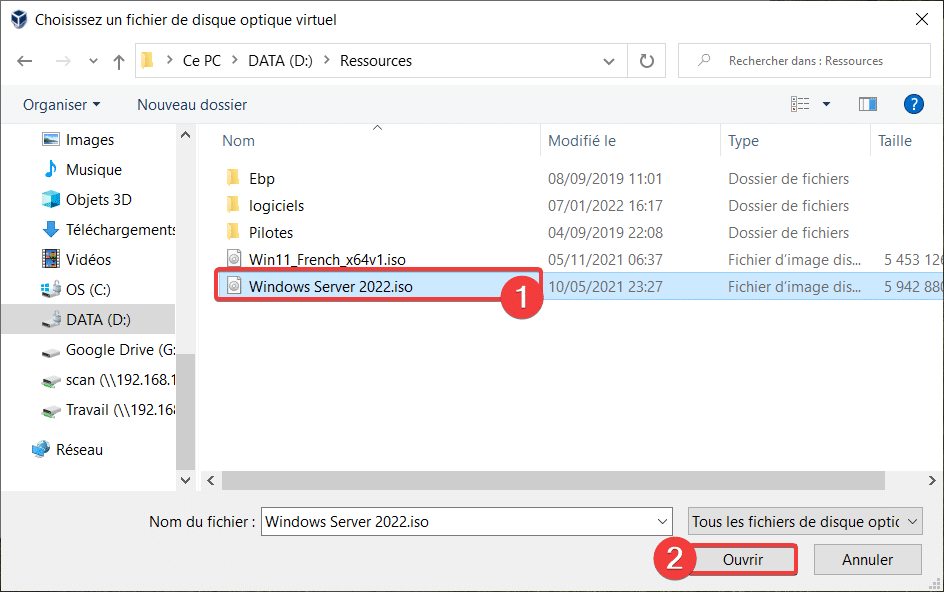Viewport: 944px width, 592px height.
Task: Expand the file name dropdown arrow
Action: pos(662,522)
